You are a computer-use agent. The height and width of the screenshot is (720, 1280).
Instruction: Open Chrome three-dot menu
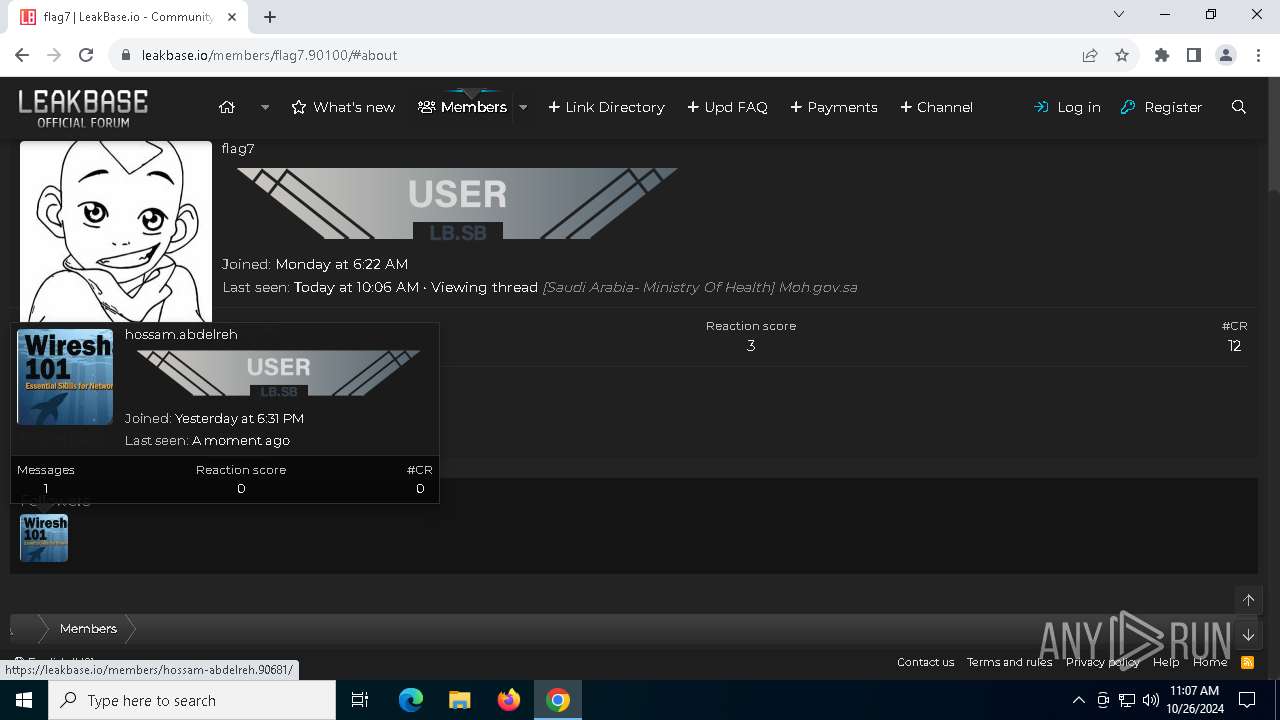(1258, 55)
